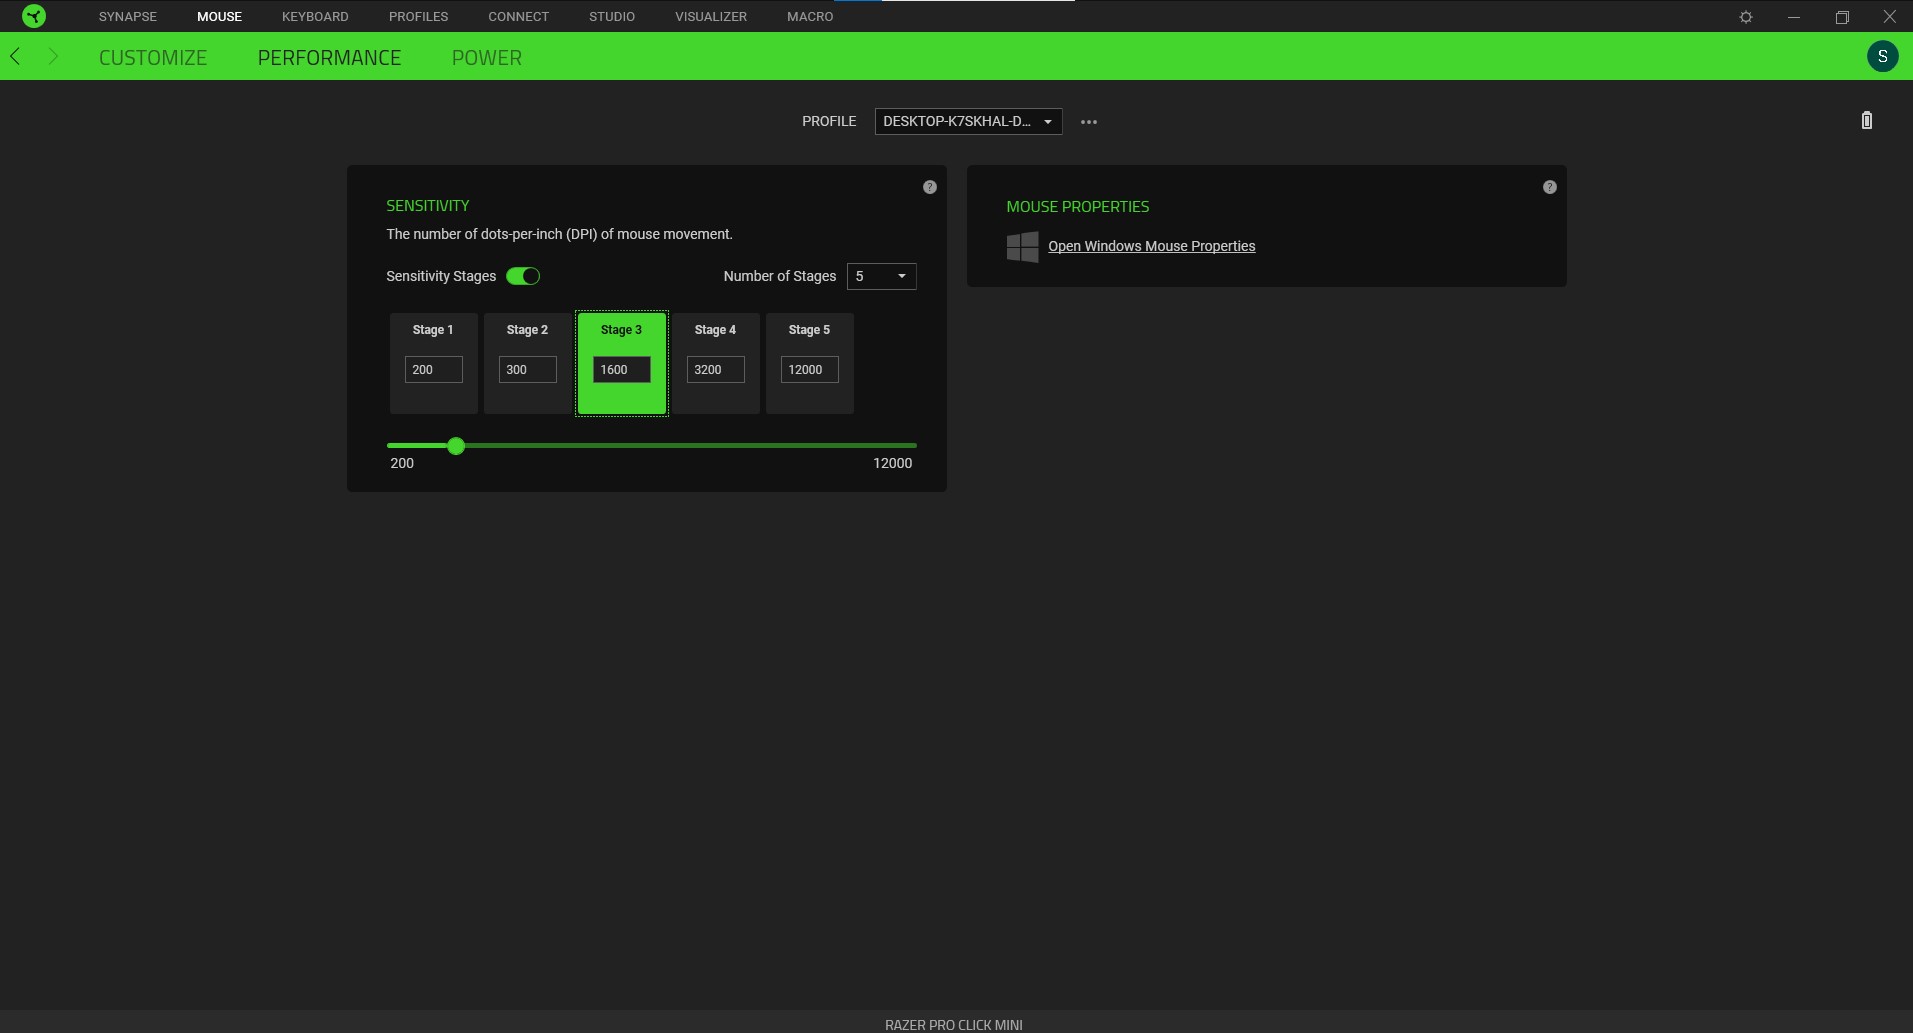Open profile options three-dot menu
1913x1033 pixels.
(1089, 122)
